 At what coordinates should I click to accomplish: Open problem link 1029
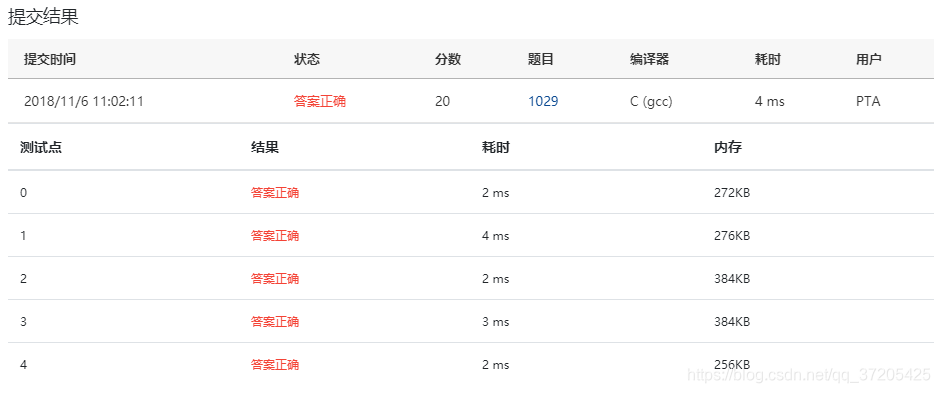543,101
